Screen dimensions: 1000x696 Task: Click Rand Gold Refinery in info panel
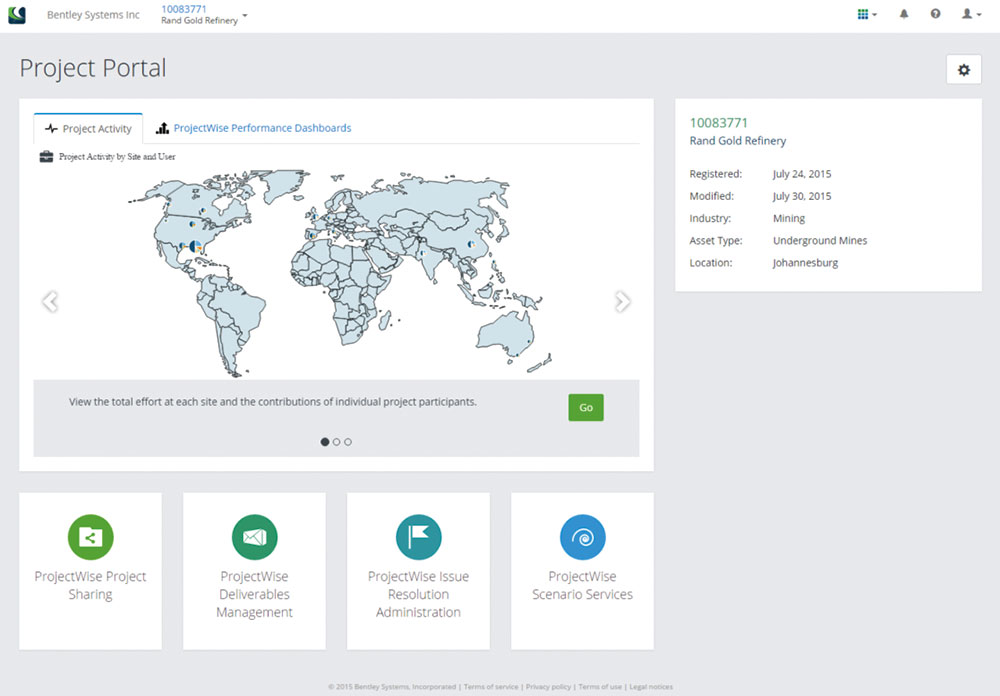tap(737, 141)
